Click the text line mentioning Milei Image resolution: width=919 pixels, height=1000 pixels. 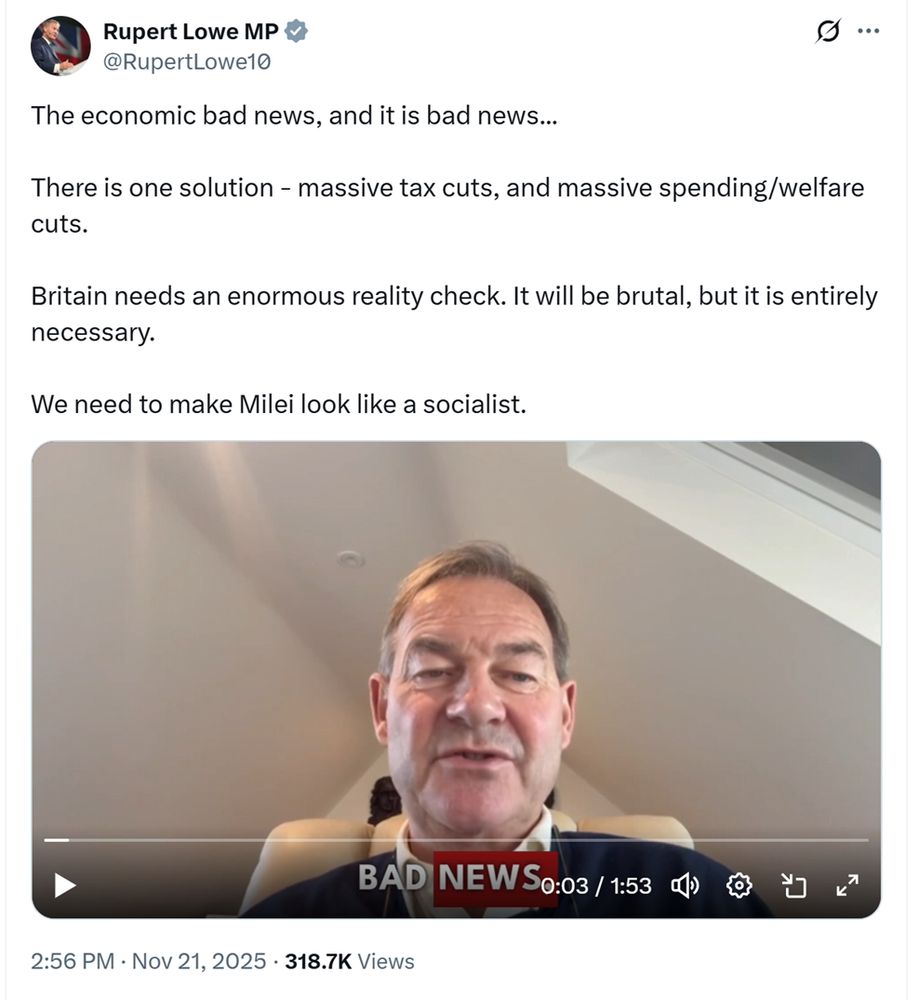tap(279, 404)
